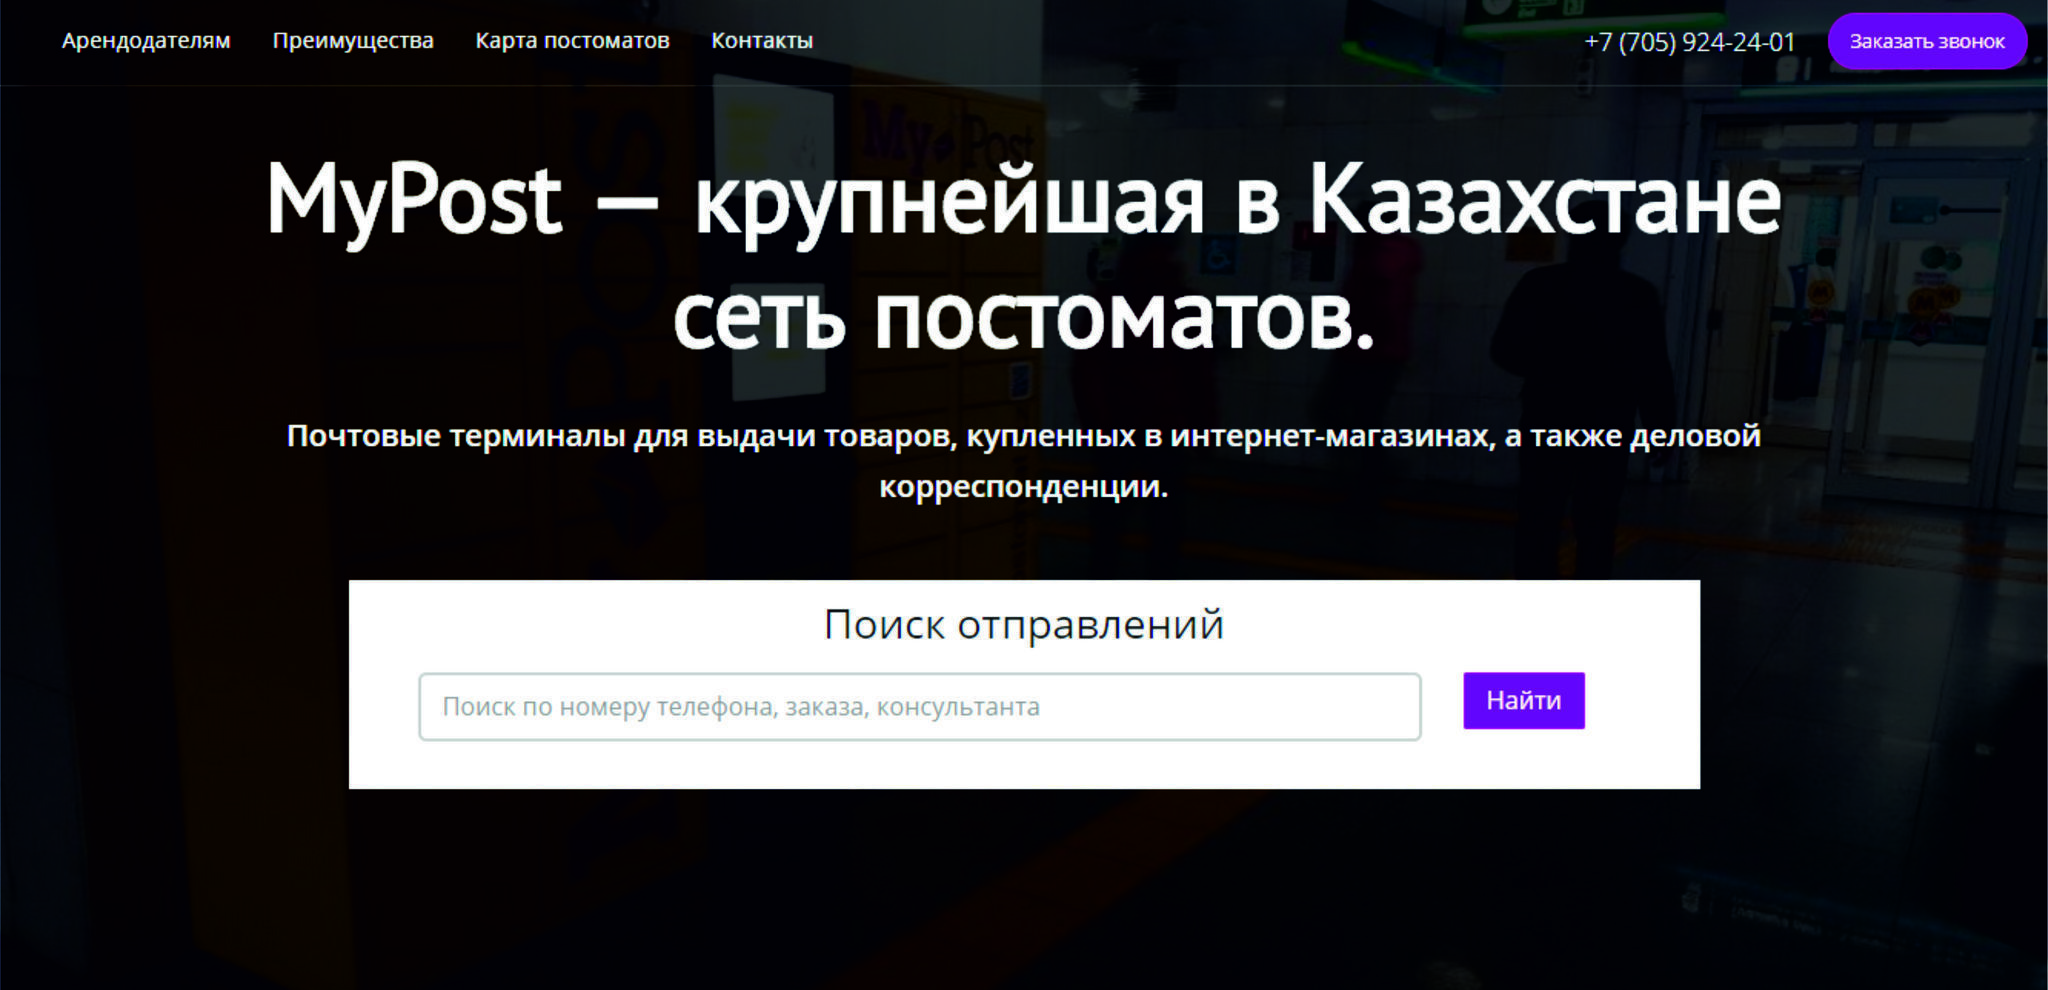2048x990 pixels.
Task: Select the Контакты navigation link
Action: [762, 41]
